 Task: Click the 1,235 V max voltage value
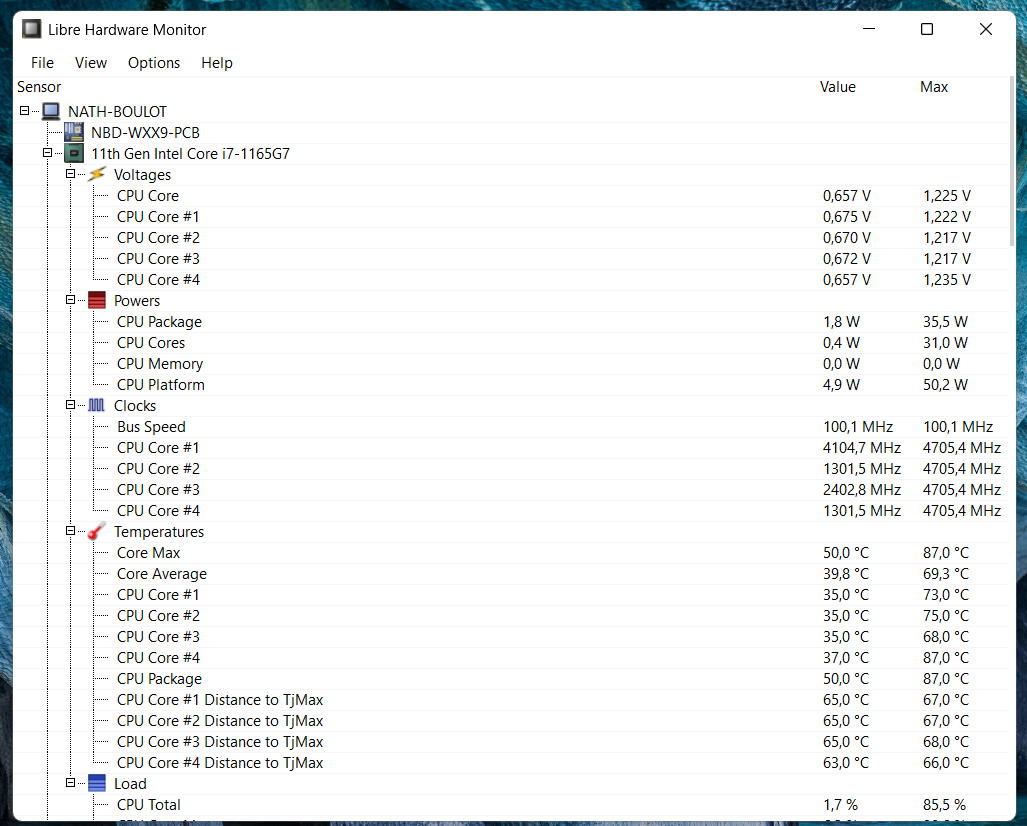pyautogui.click(x=947, y=280)
